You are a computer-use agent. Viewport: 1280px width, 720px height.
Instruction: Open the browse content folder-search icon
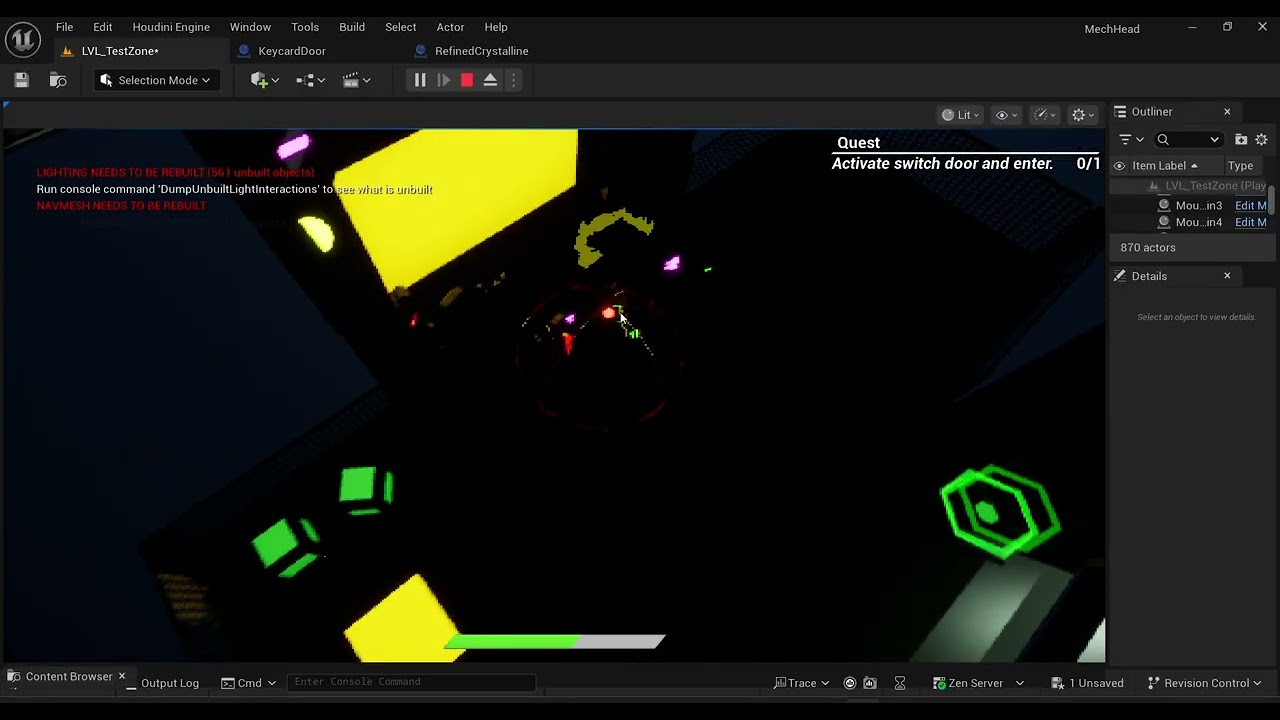coord(58,80)
